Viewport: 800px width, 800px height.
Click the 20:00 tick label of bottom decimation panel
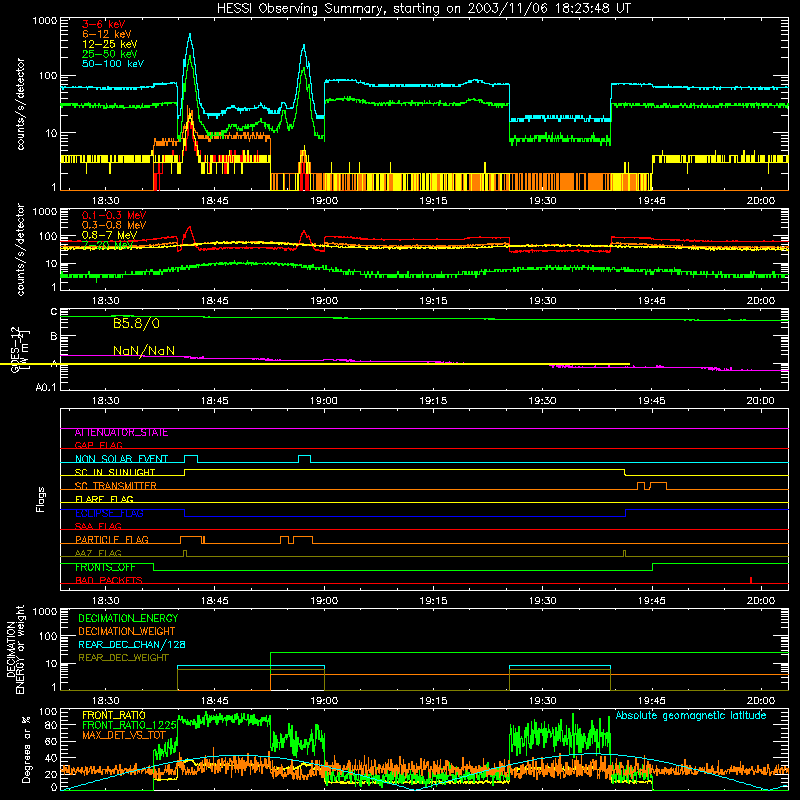(761, 701)
